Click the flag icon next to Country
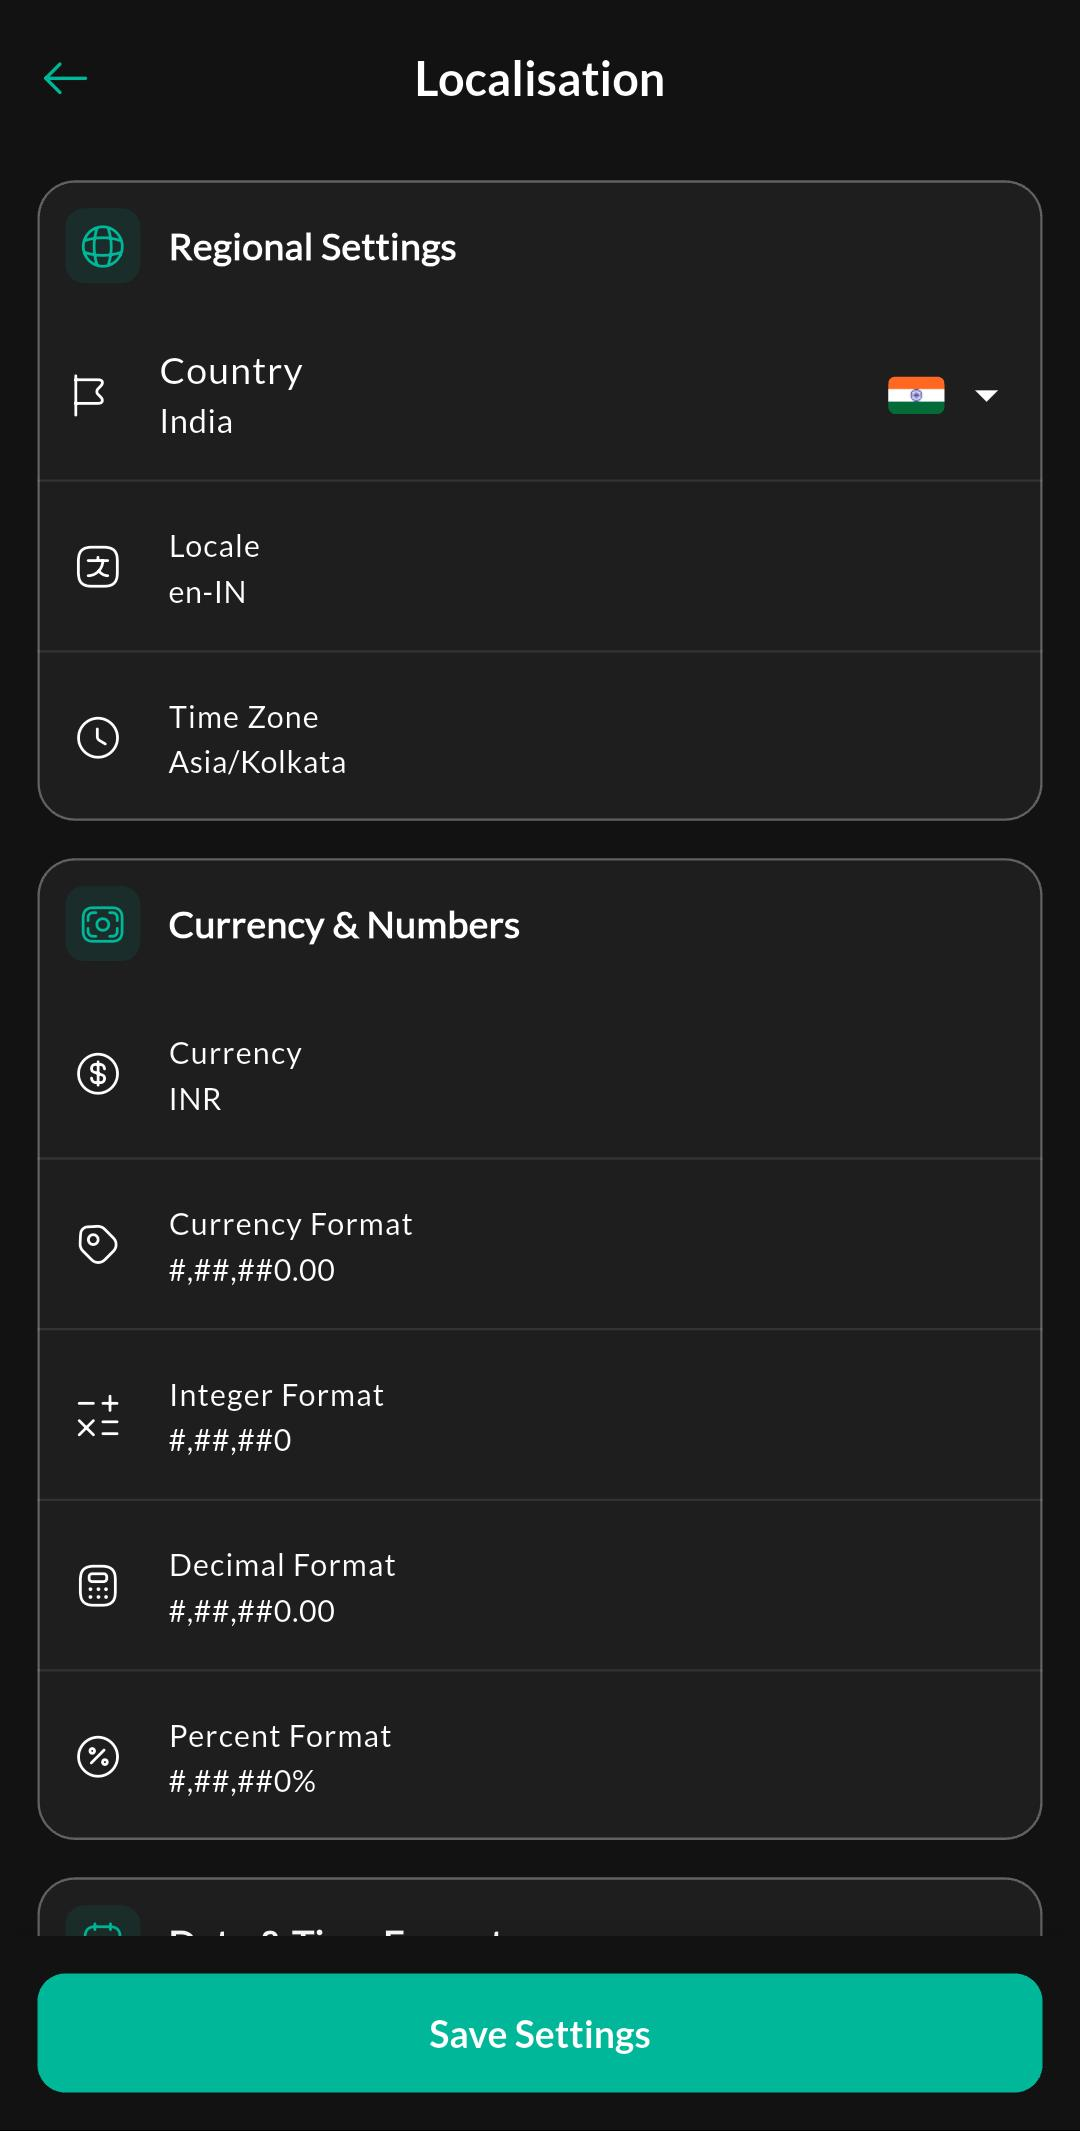Viewport: 1080px width, 2131px height. pyautogui.click(x=89, y=396)
